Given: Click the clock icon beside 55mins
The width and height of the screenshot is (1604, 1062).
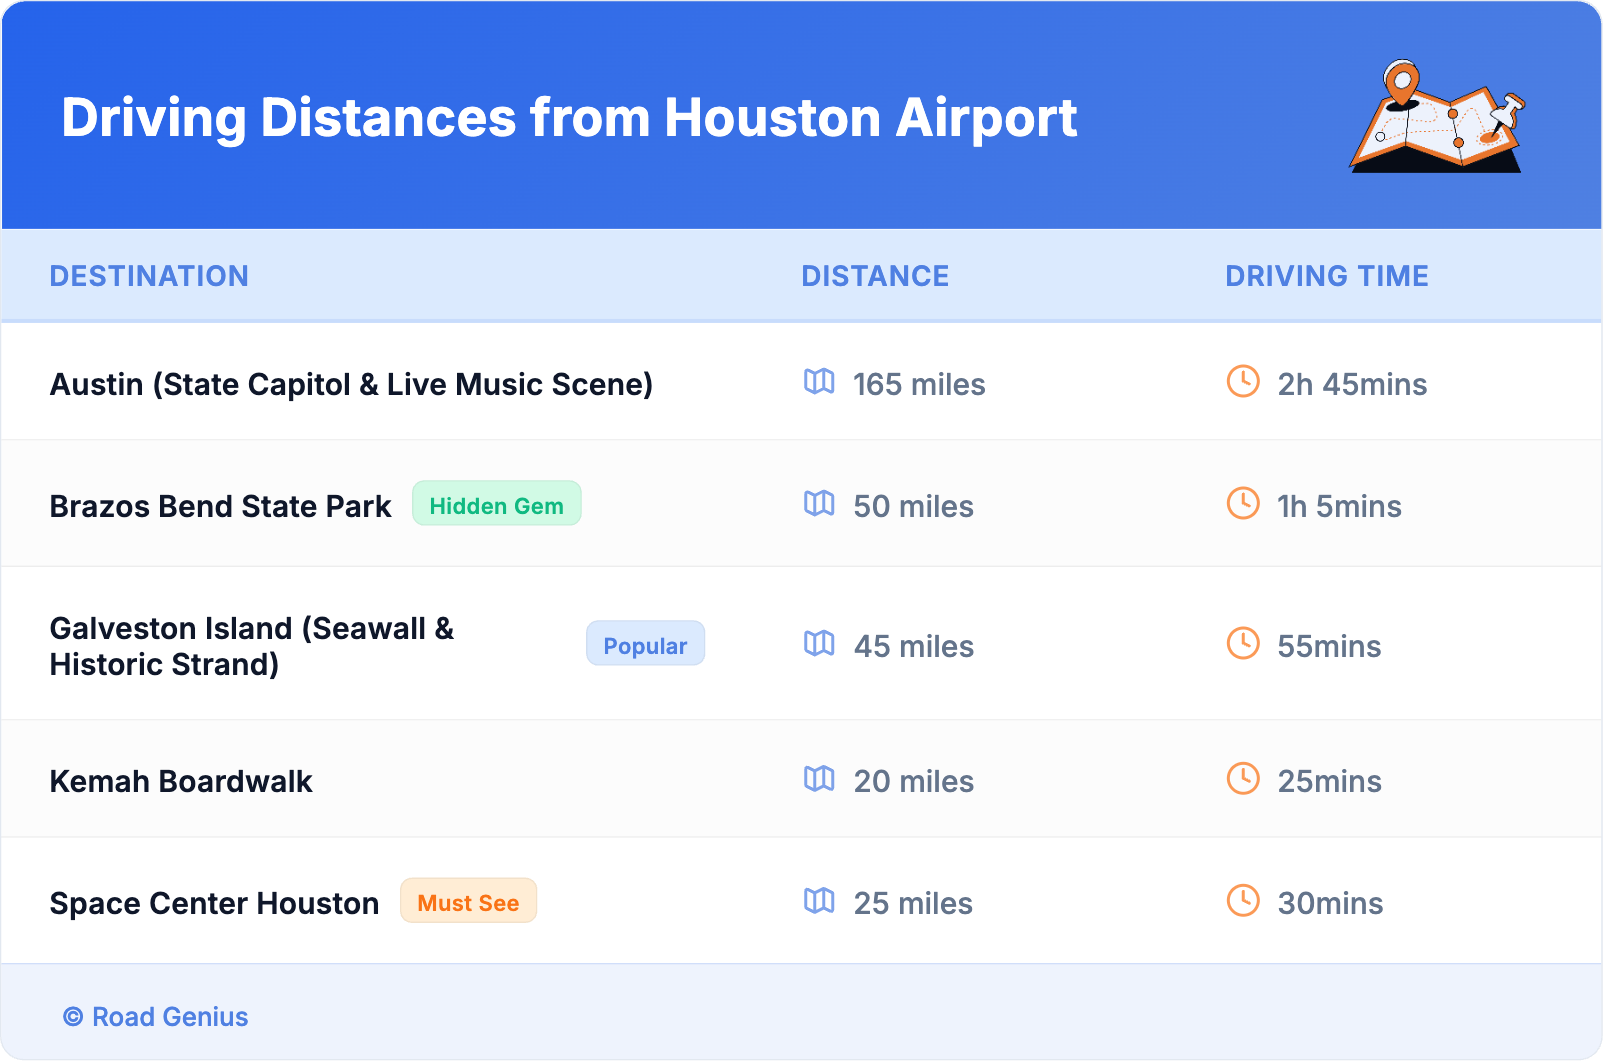Looking at the screenshot, I should 1243,644.
